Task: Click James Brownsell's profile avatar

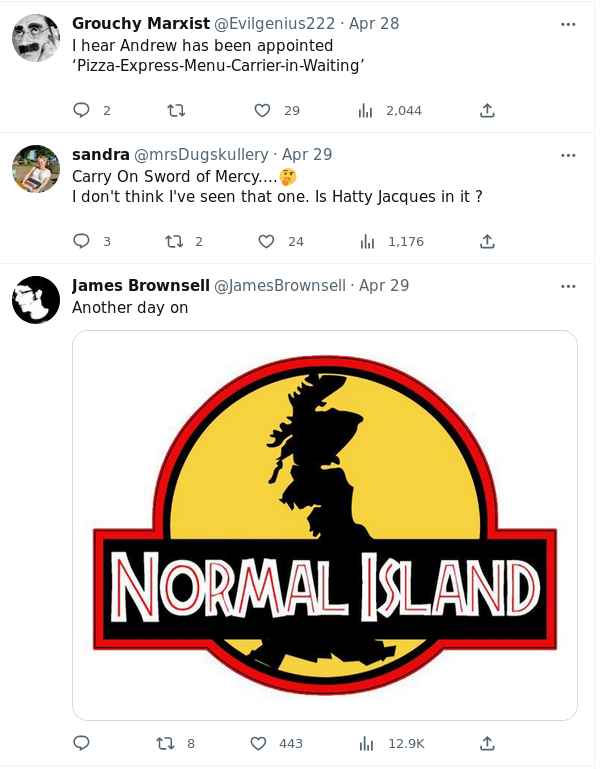Action: click(36, 300)
